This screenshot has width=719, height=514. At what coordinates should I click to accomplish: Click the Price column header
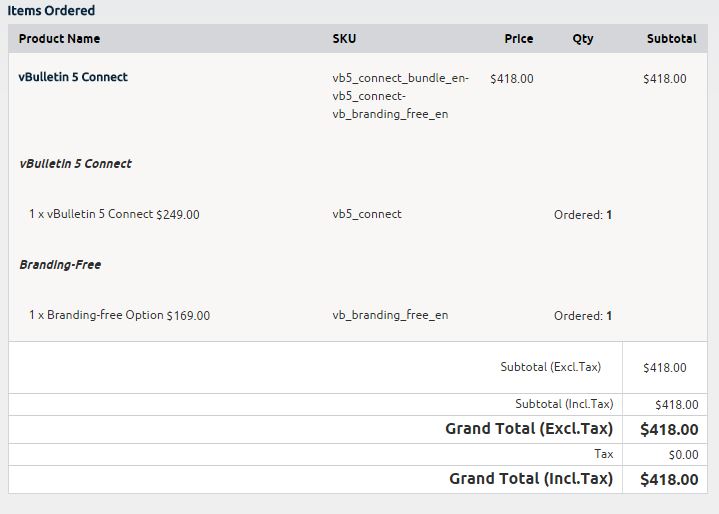click(518, 39)
